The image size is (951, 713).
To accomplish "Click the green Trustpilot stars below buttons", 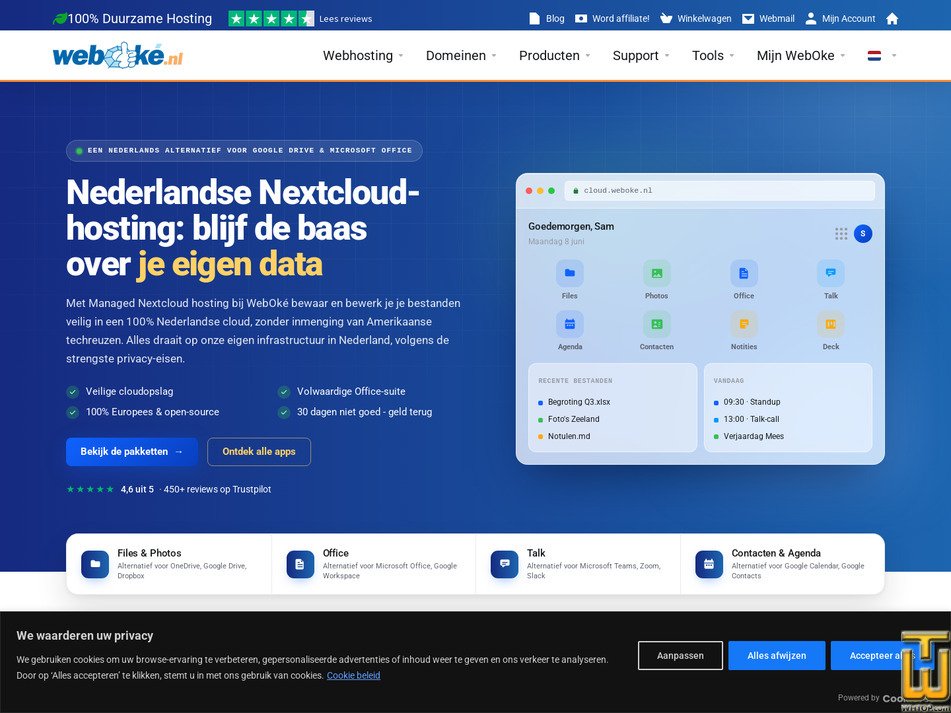I will (90, 489).
